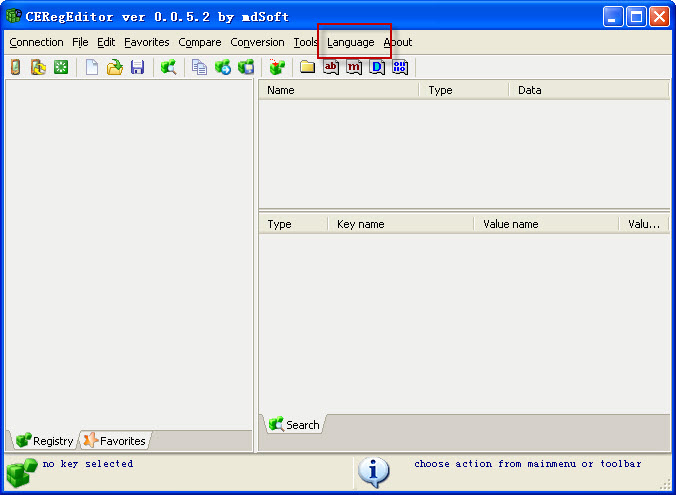Open the Compare menu
The width and height of the screenshot is (676, 495).
200,42
